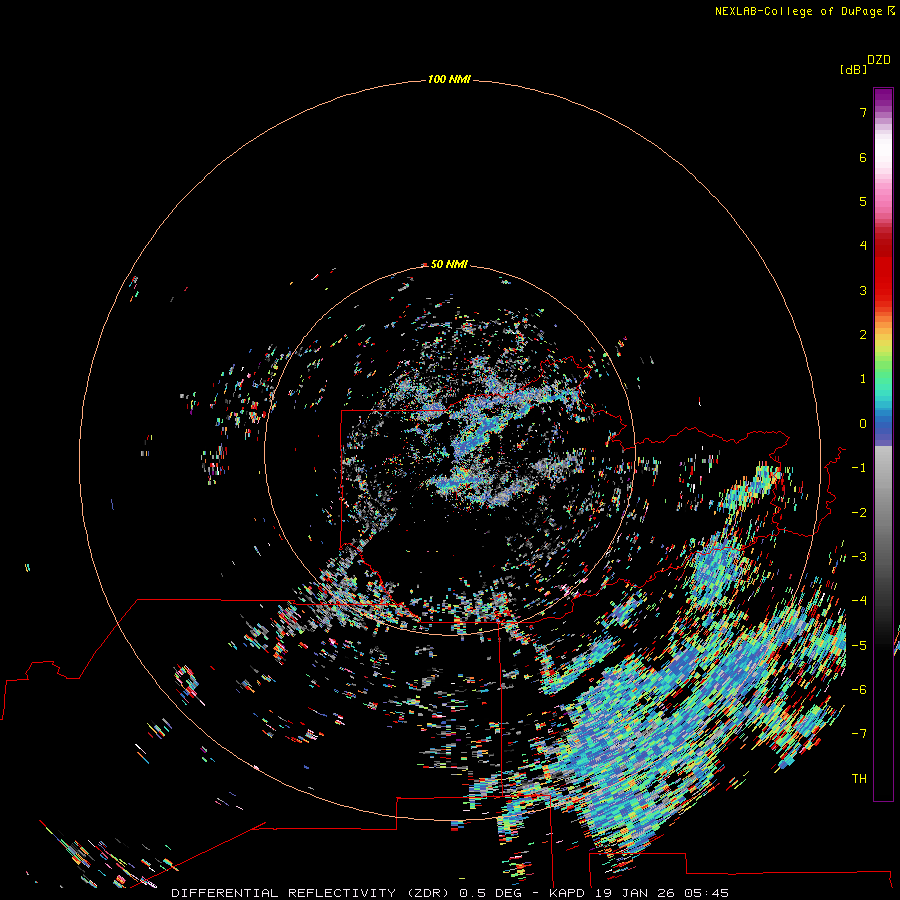This screenshot has height=900, width=900.
Task: Click the DZD legend title
Action: coord(879,60)
